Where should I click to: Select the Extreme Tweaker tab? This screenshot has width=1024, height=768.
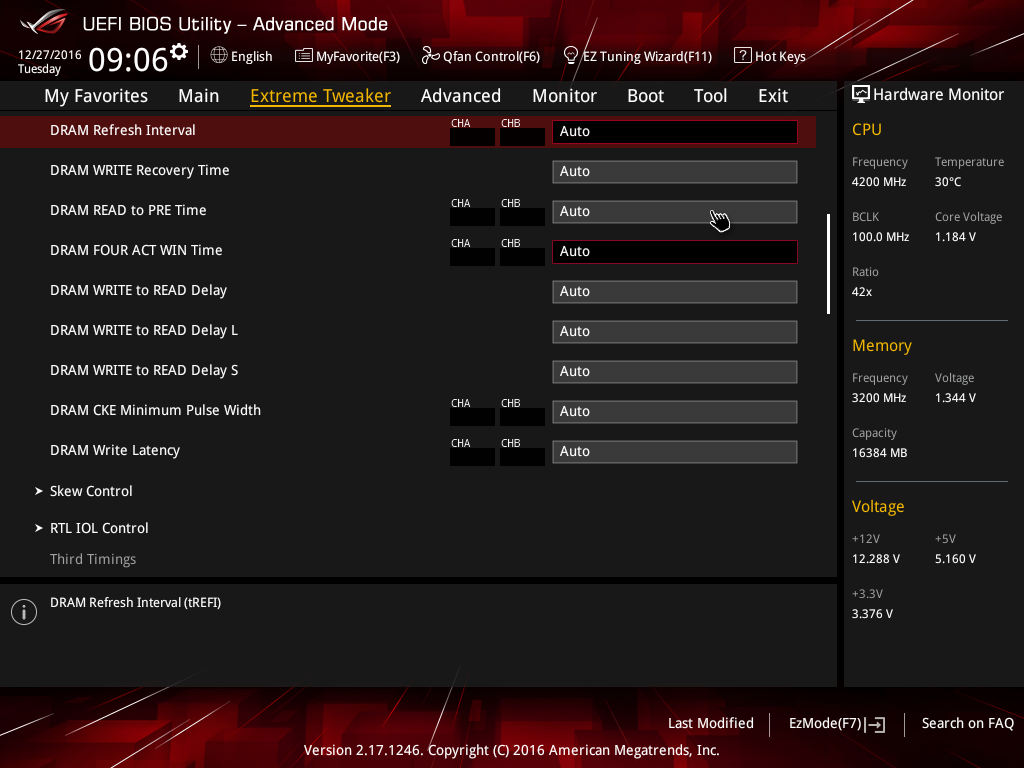(321, 96)
